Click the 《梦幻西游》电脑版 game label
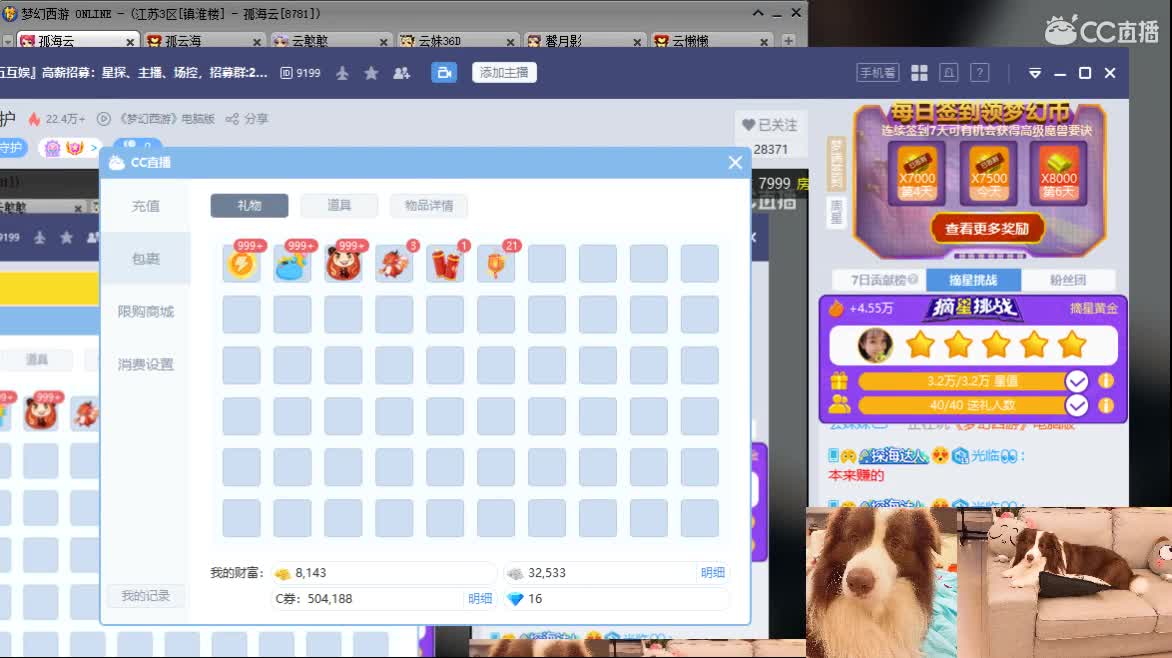 [x=167, y=119]
